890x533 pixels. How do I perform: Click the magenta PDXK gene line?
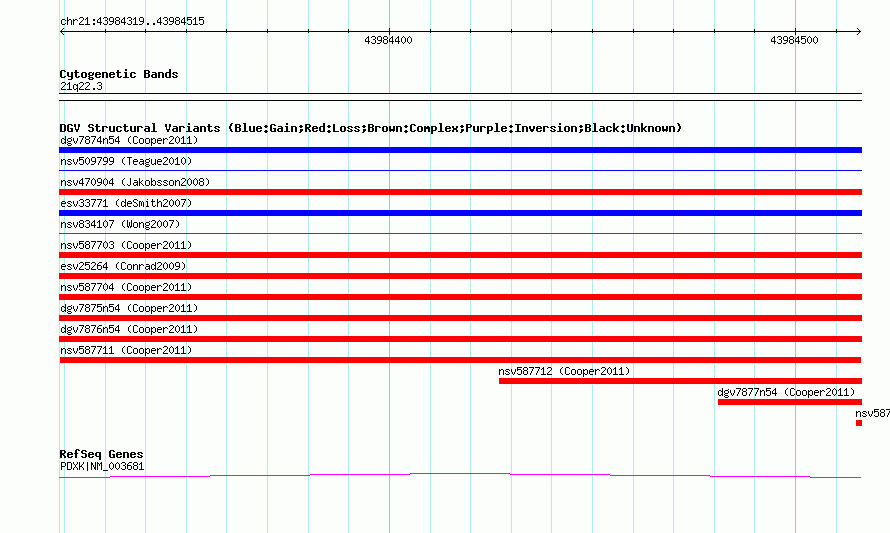[x=460, y=476]
